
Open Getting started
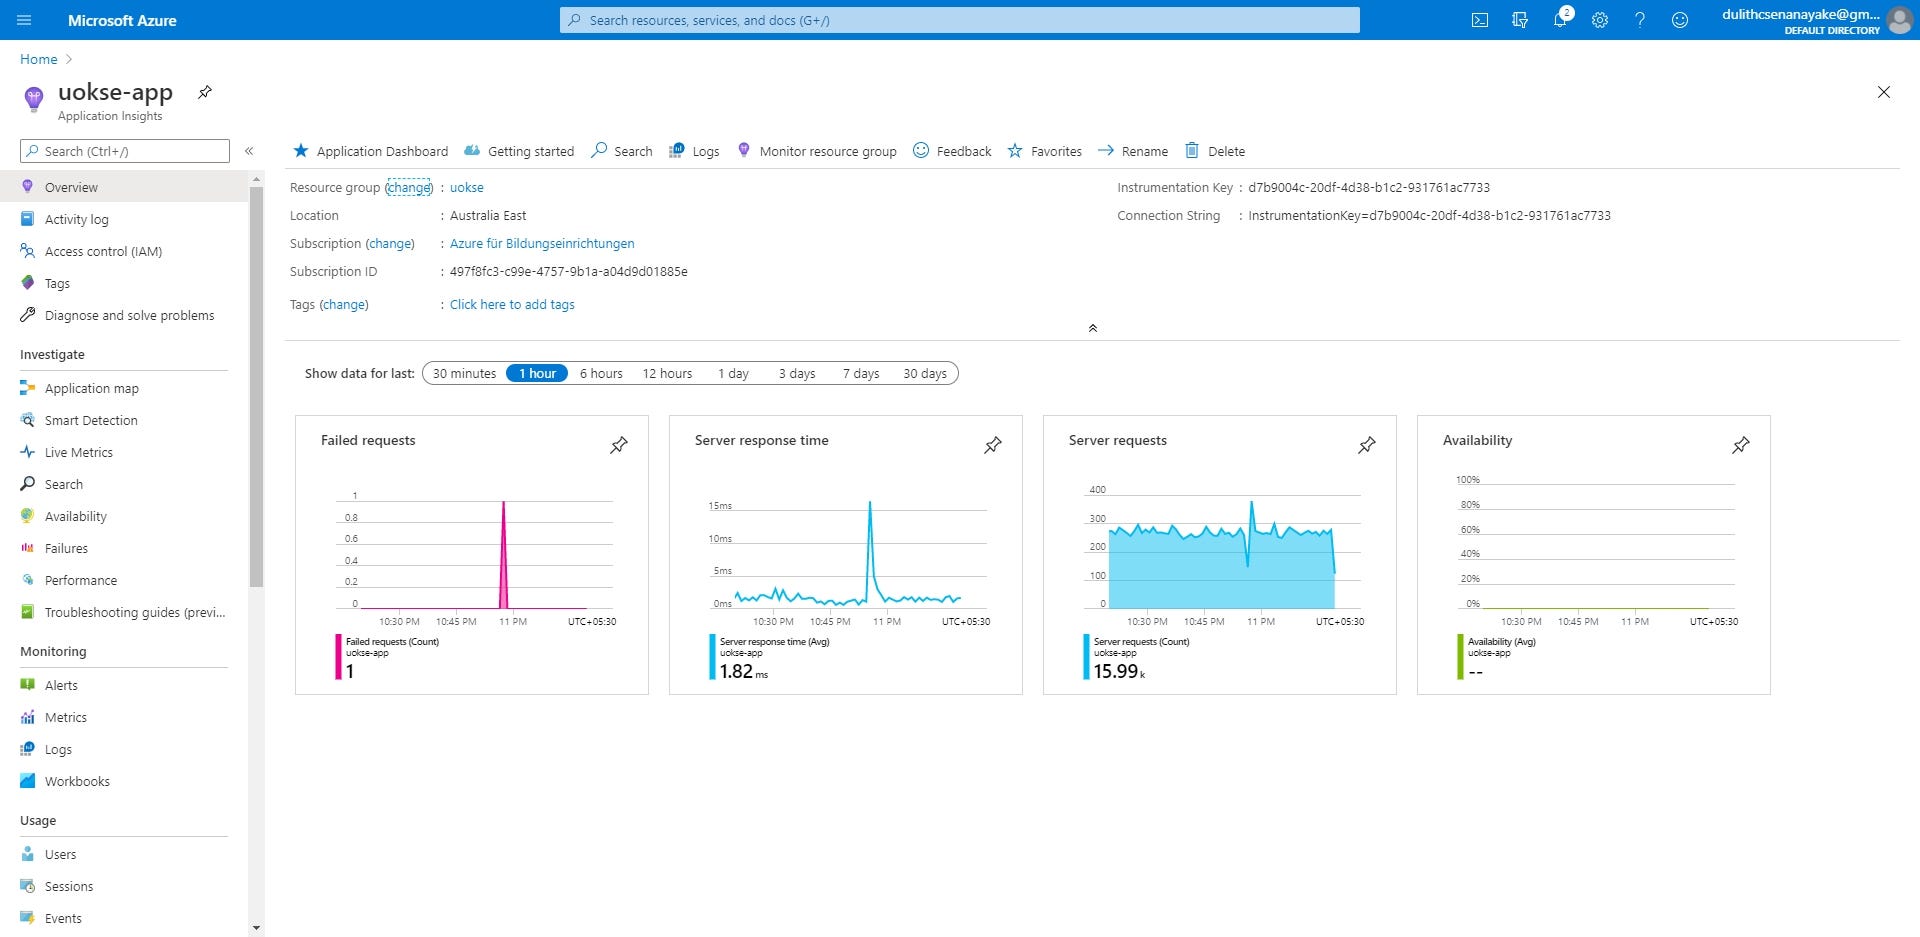pos(519,151)
